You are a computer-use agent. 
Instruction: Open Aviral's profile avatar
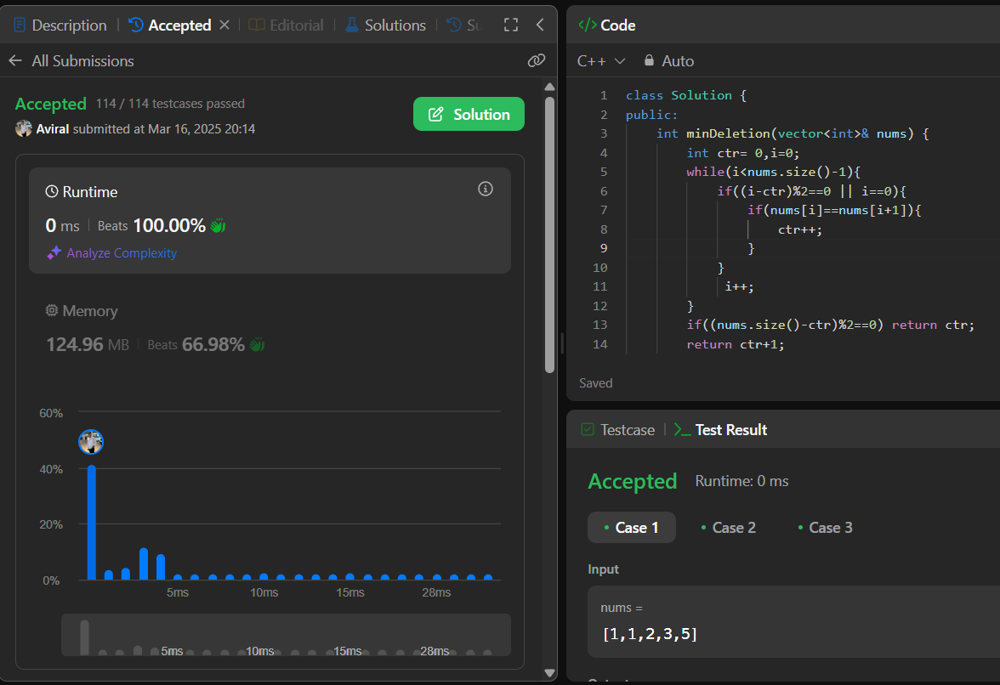(x=24, y=129)
